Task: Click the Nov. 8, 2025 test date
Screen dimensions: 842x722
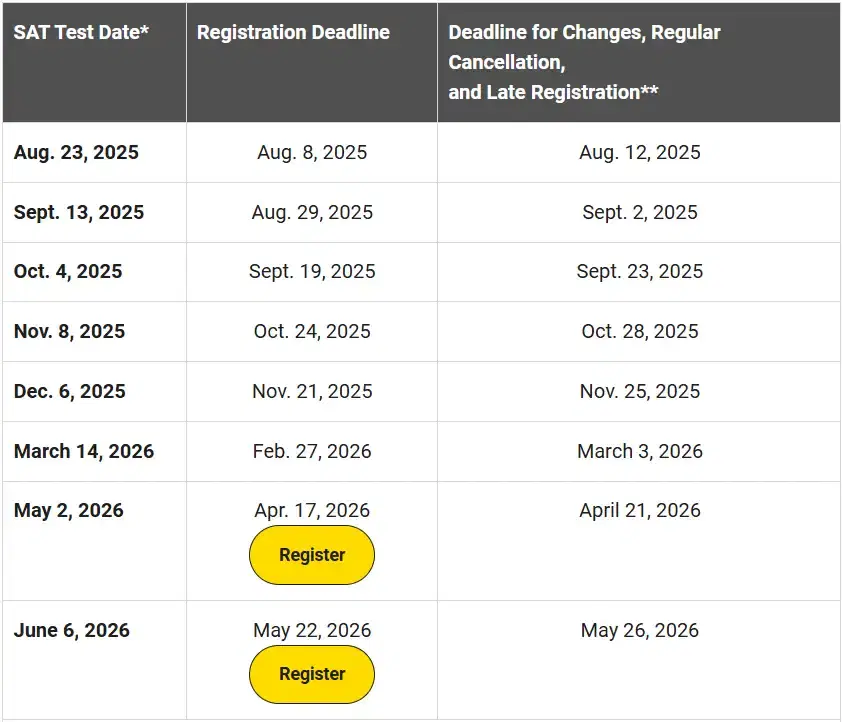Action: pyautogui.click(x=69, y=331)
